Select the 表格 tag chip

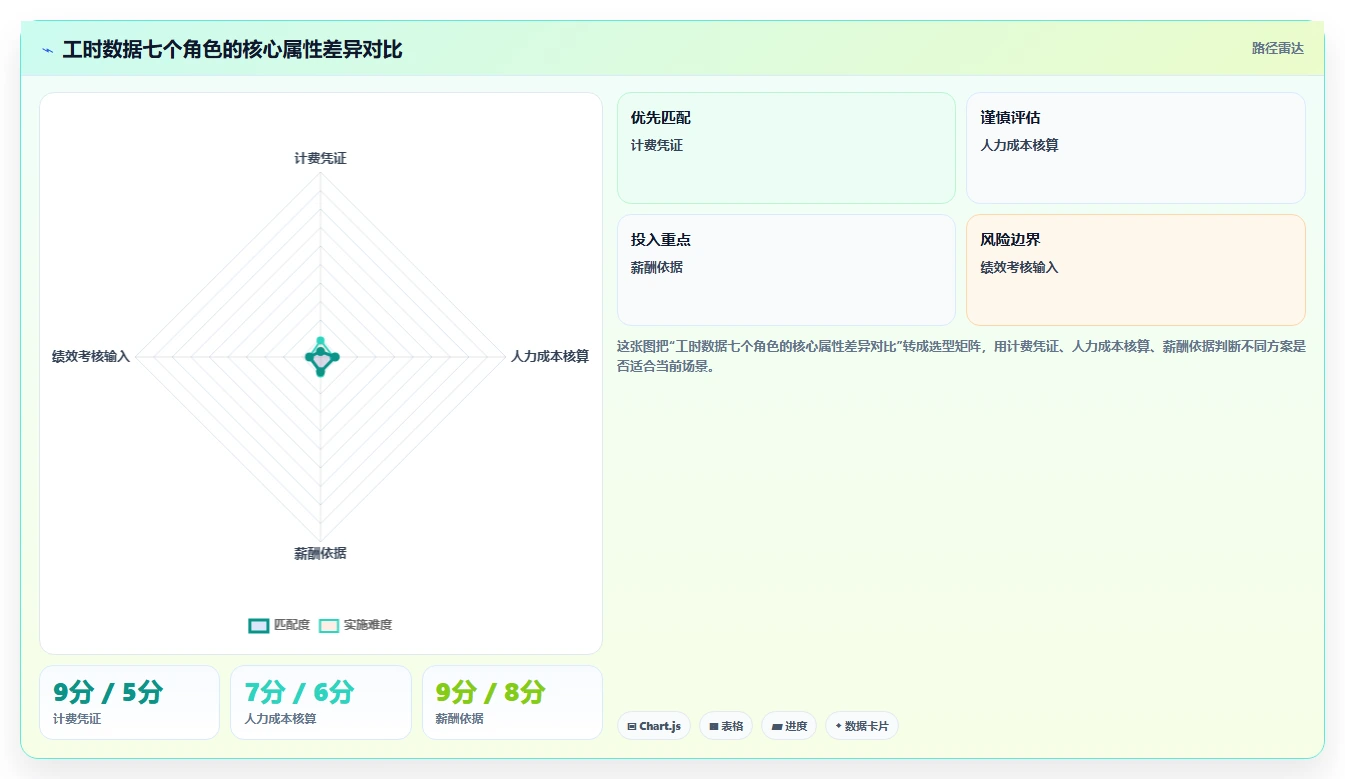[x=726, y=726]
